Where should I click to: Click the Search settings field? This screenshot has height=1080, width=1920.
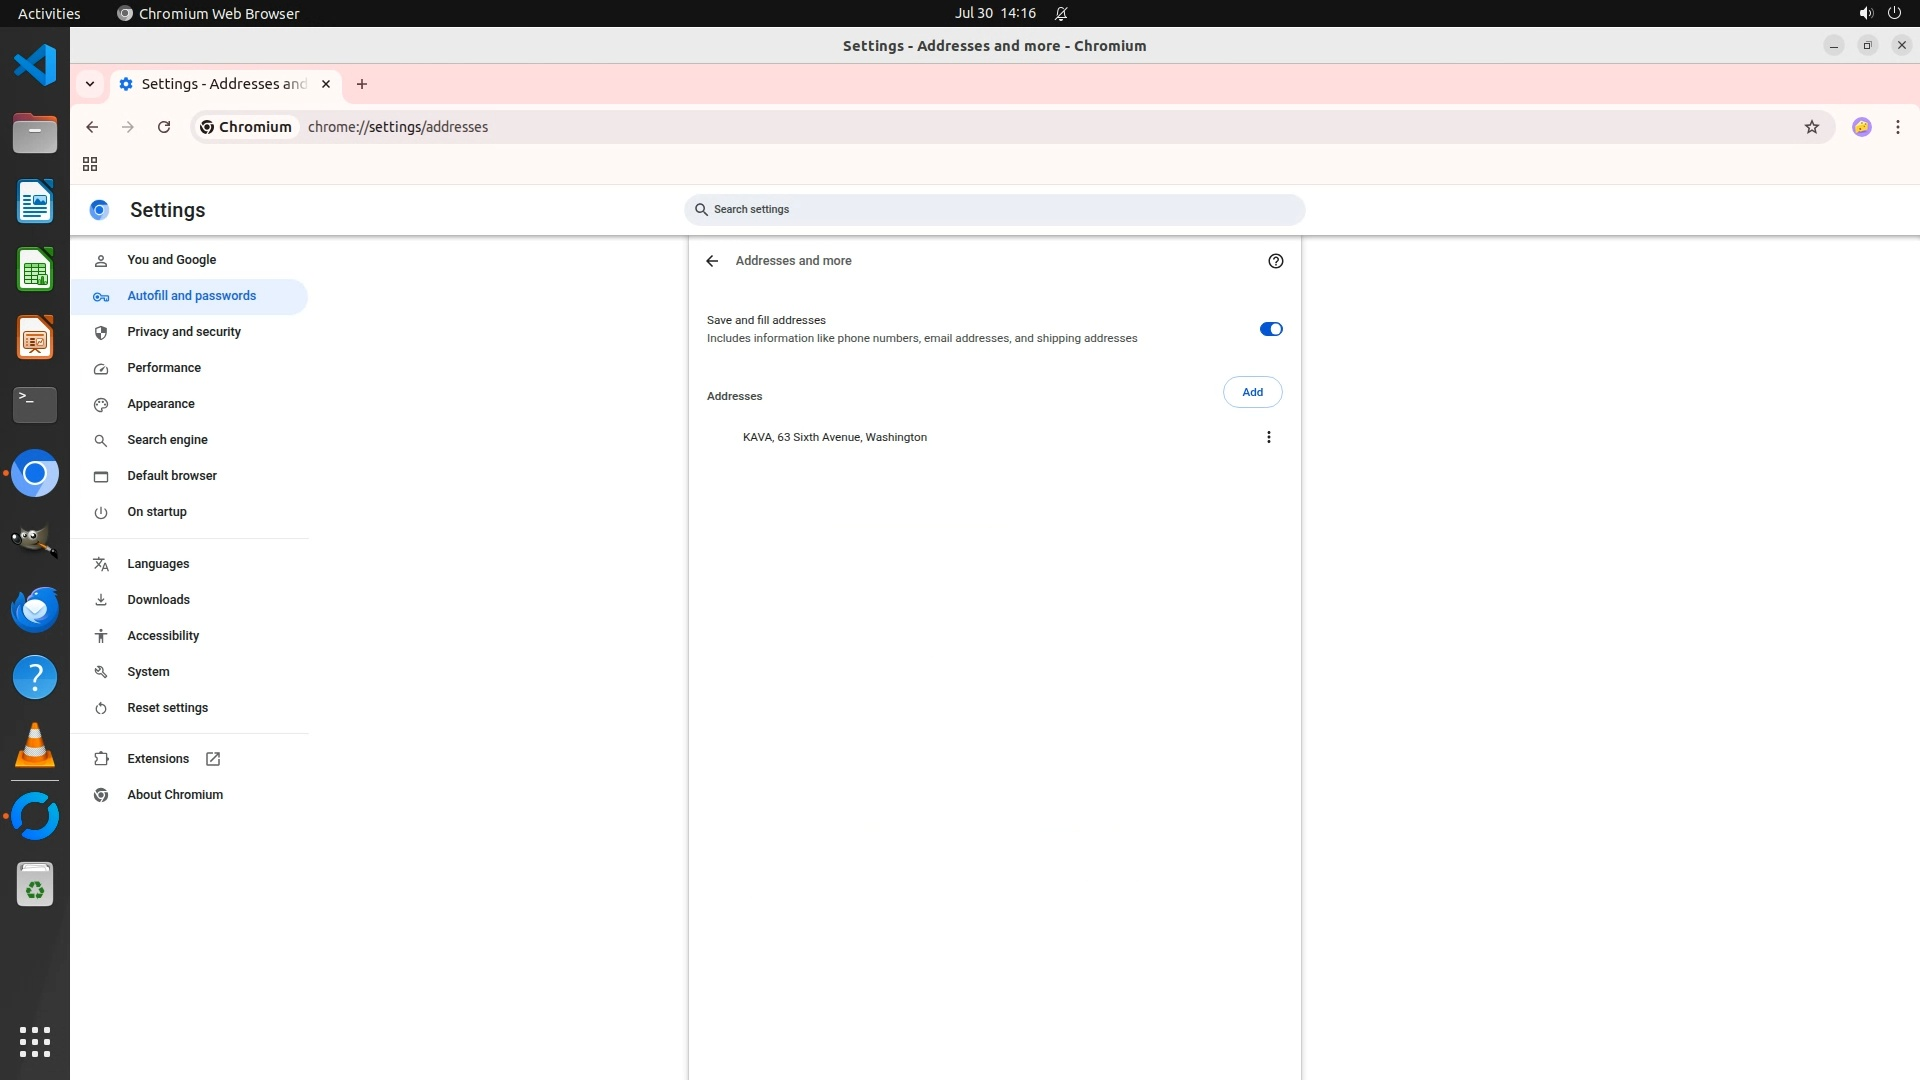tap(994, 210)
